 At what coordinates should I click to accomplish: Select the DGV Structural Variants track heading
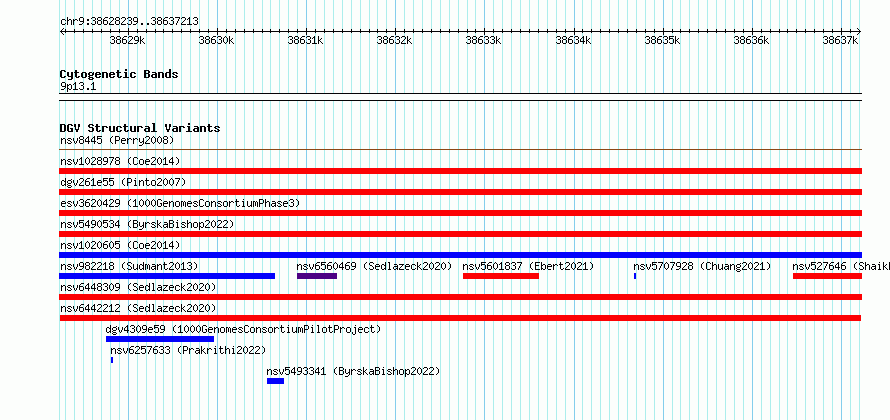pos(140,128)
